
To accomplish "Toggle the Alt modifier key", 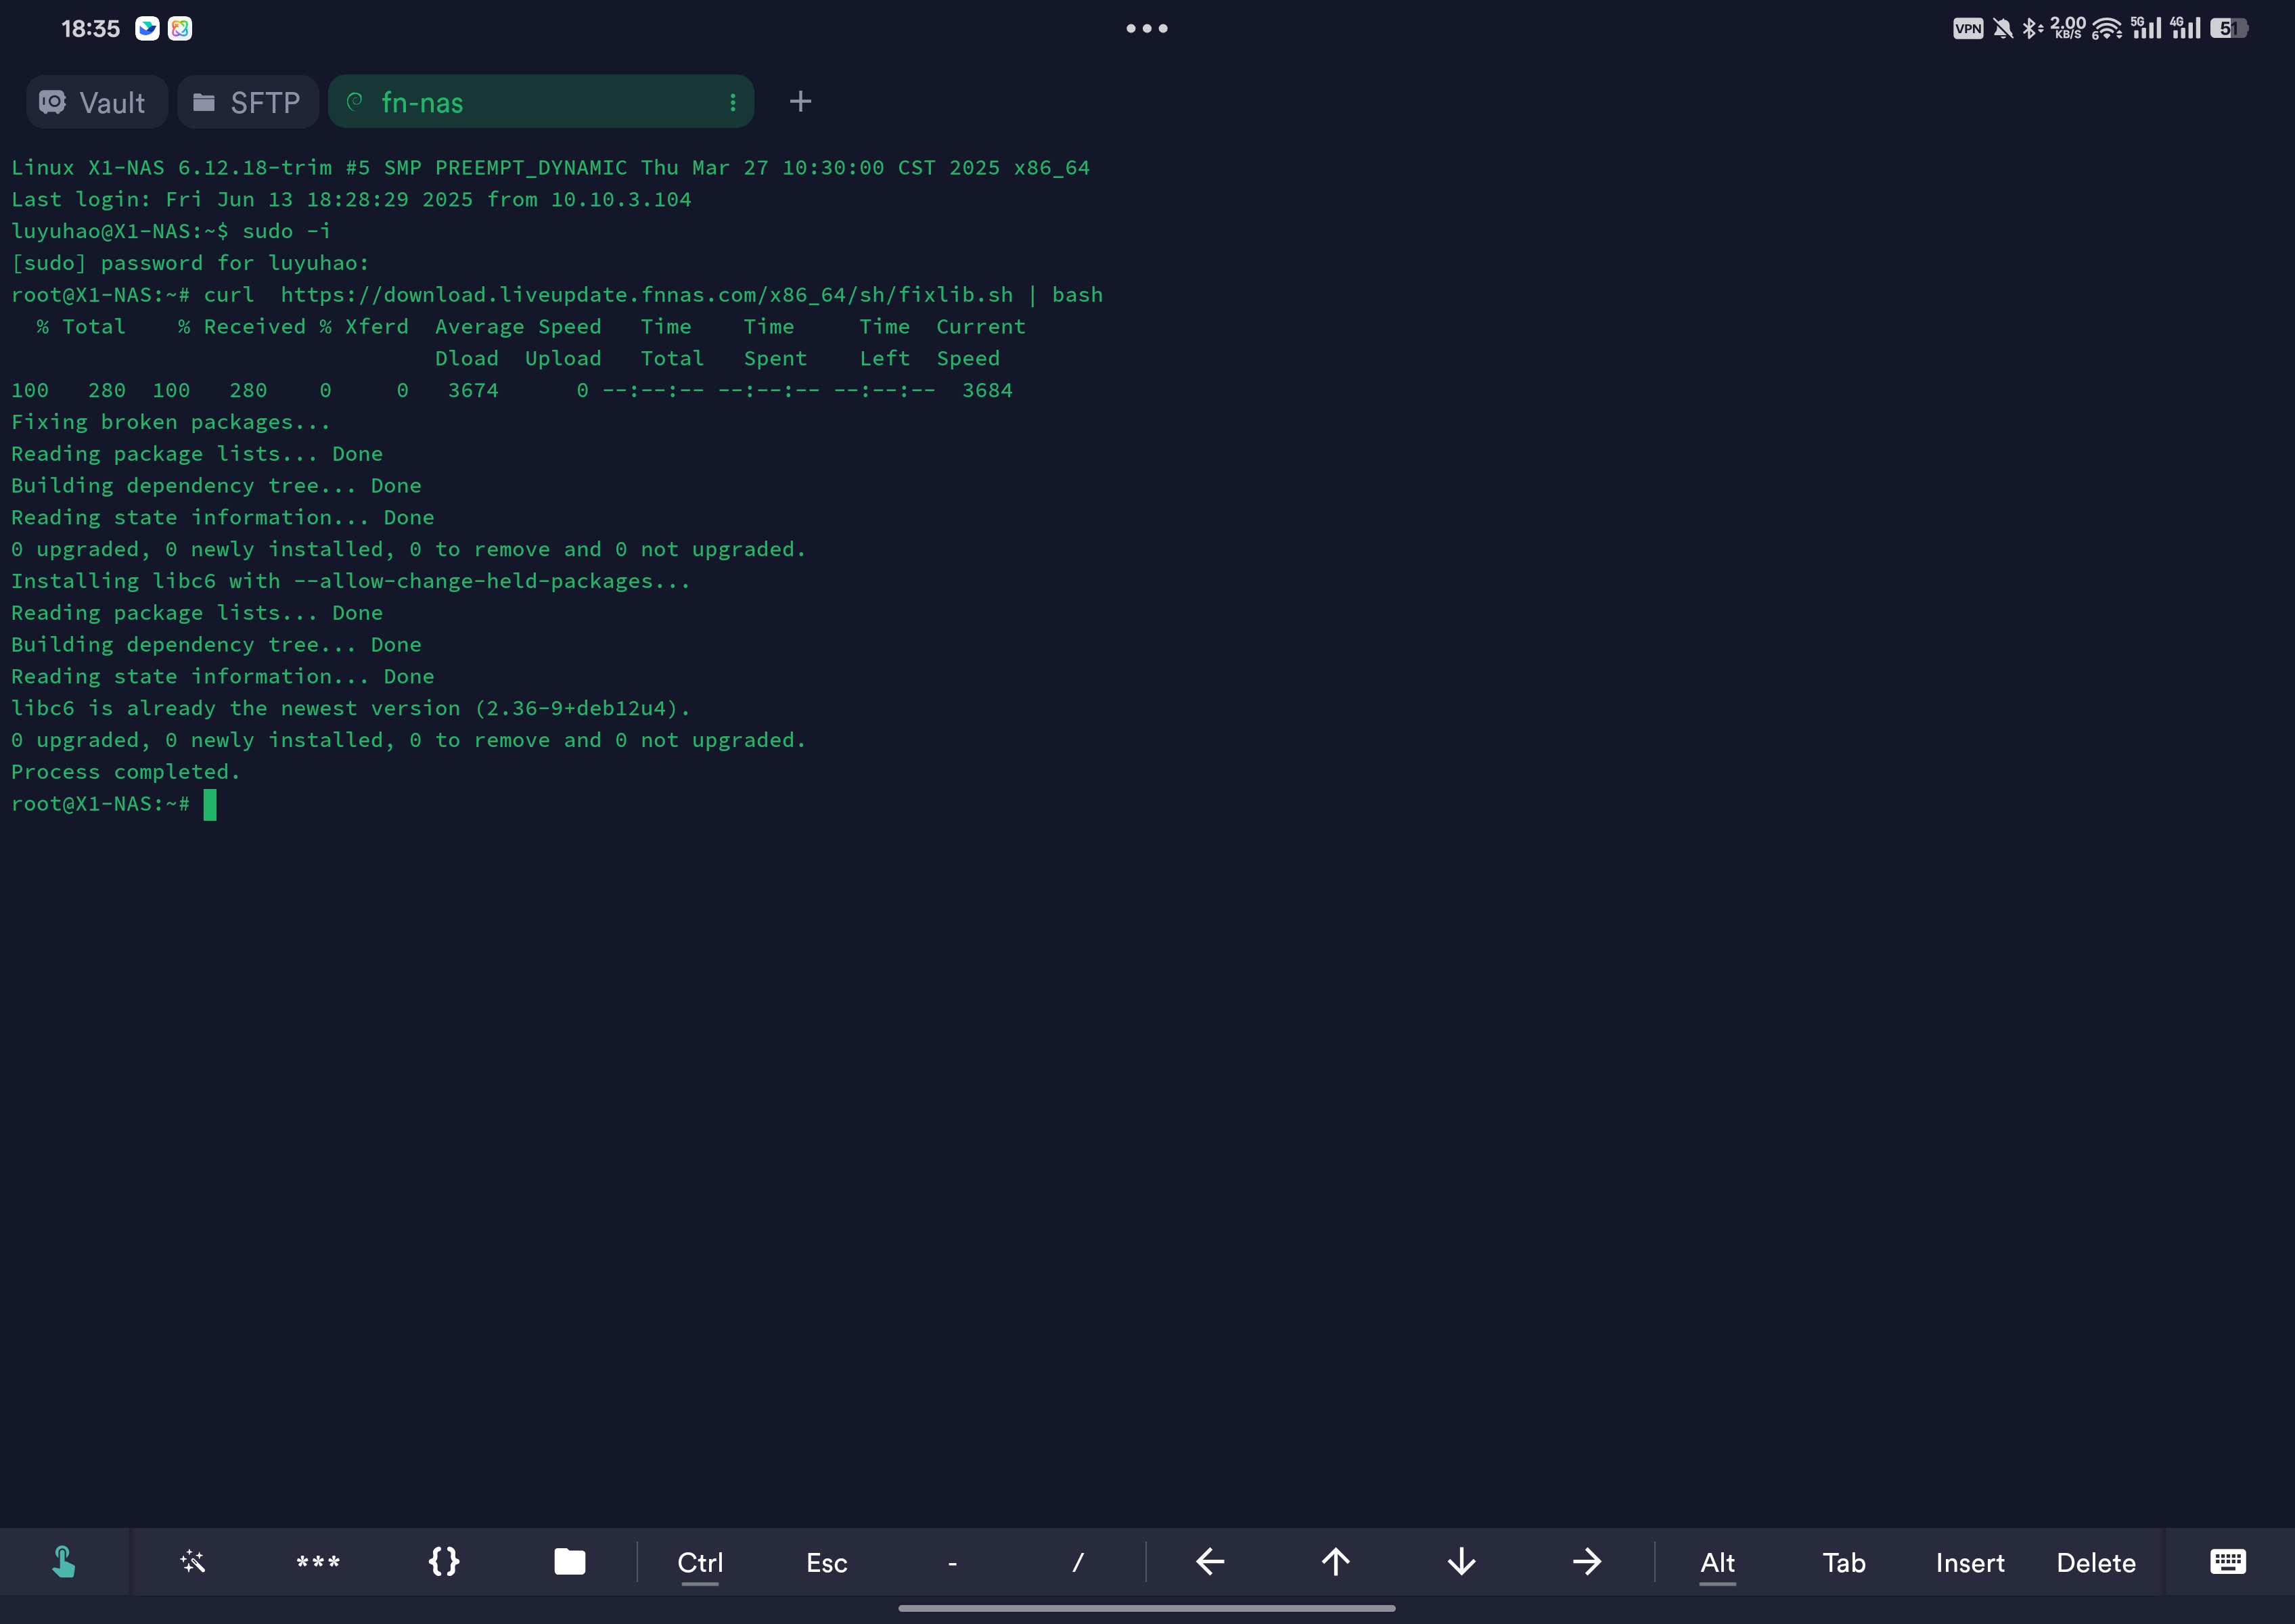I will (1718, 1563).
